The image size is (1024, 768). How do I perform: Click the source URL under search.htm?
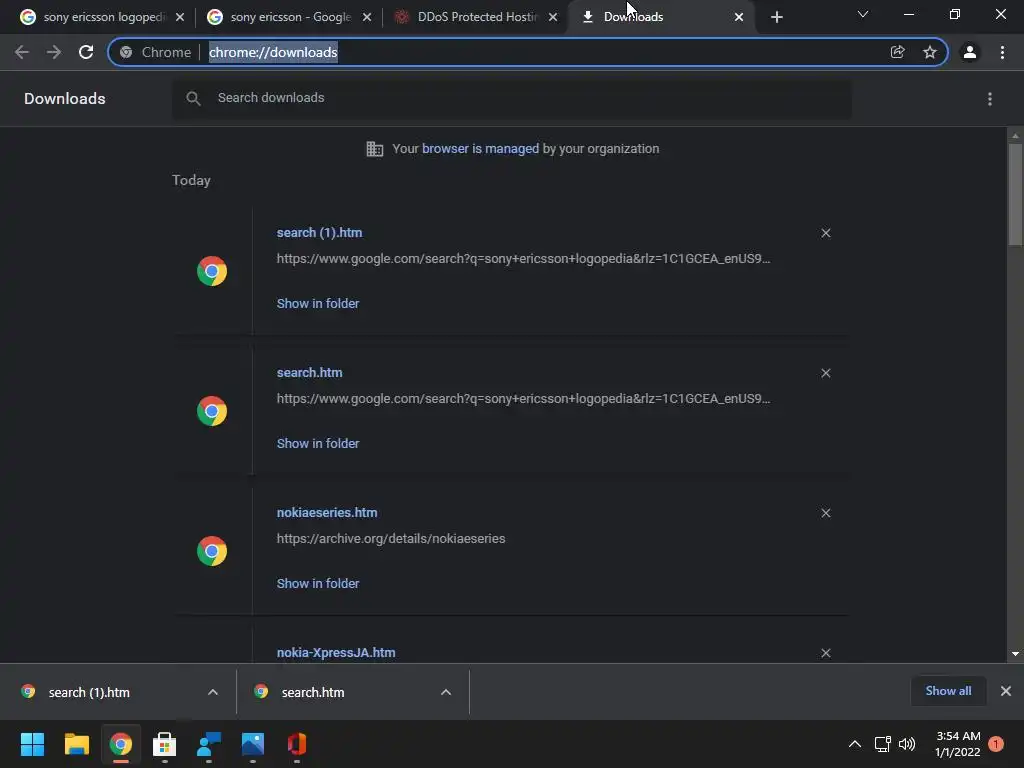tap(523, 399)
